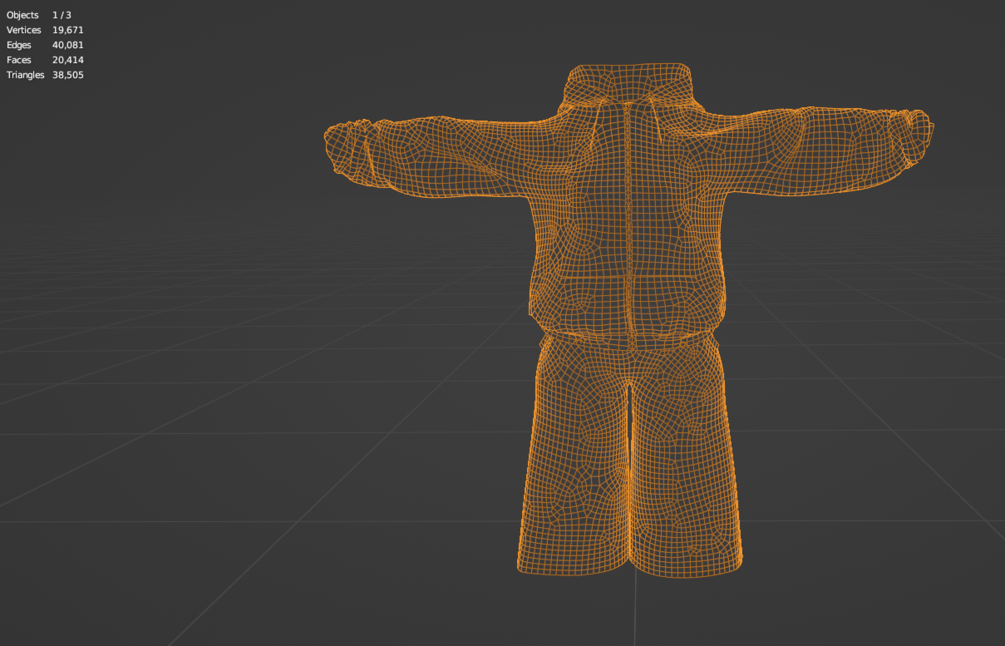Click the Edges count 40,081
Screen dimensions: 1005x646
click(x=68, y=45)
